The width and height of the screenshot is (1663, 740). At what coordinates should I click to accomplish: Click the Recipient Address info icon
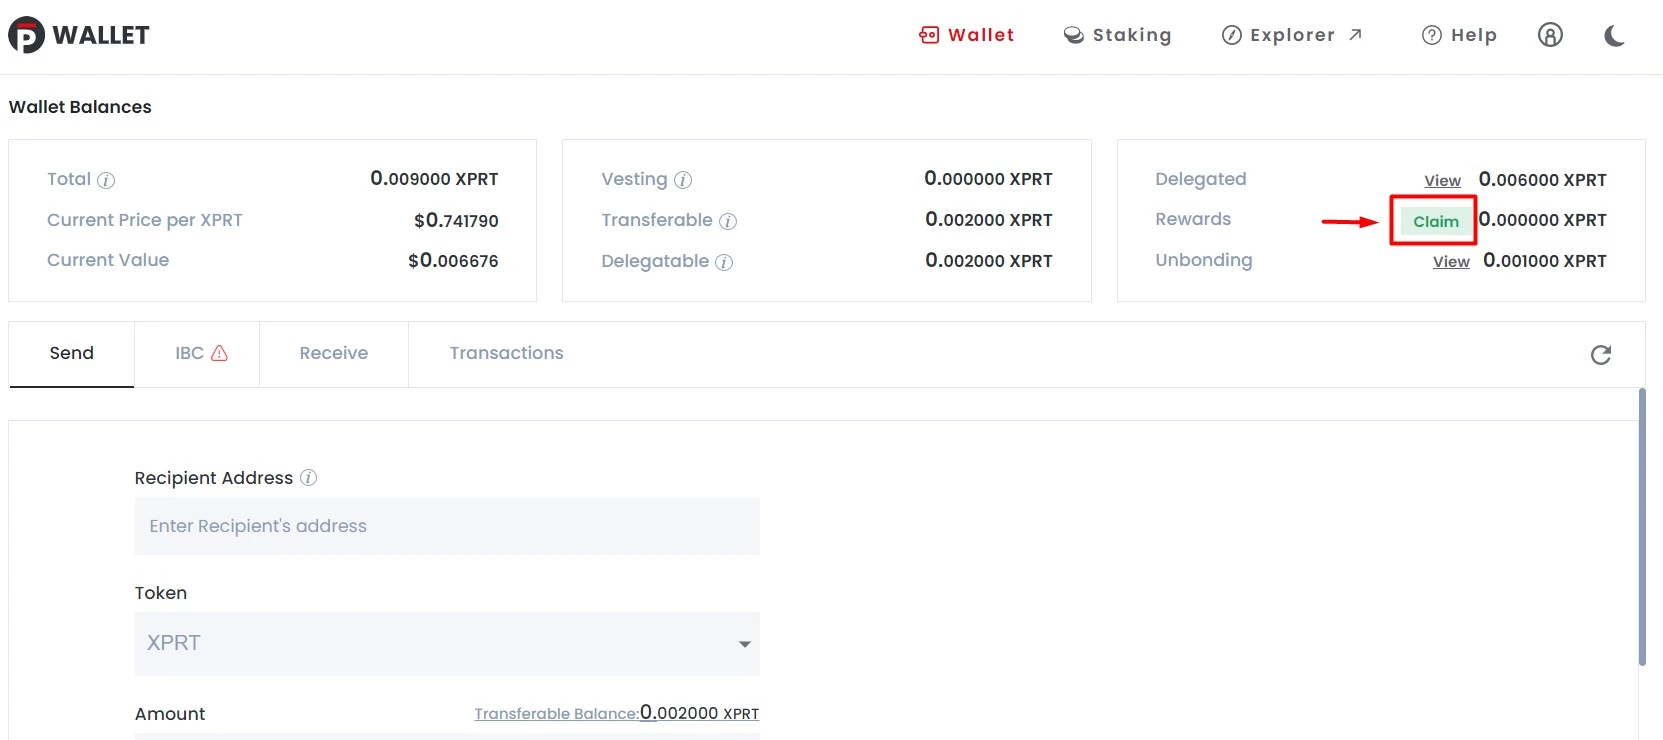(309, 478)
